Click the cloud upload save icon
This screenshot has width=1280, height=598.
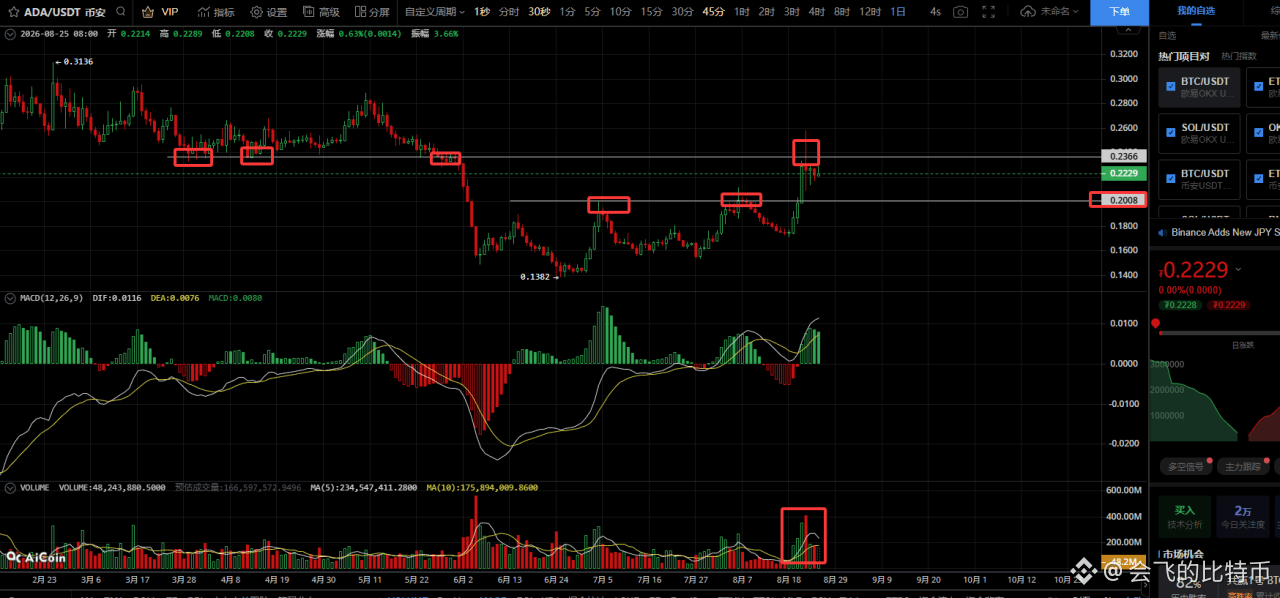tap(1028, 12)
